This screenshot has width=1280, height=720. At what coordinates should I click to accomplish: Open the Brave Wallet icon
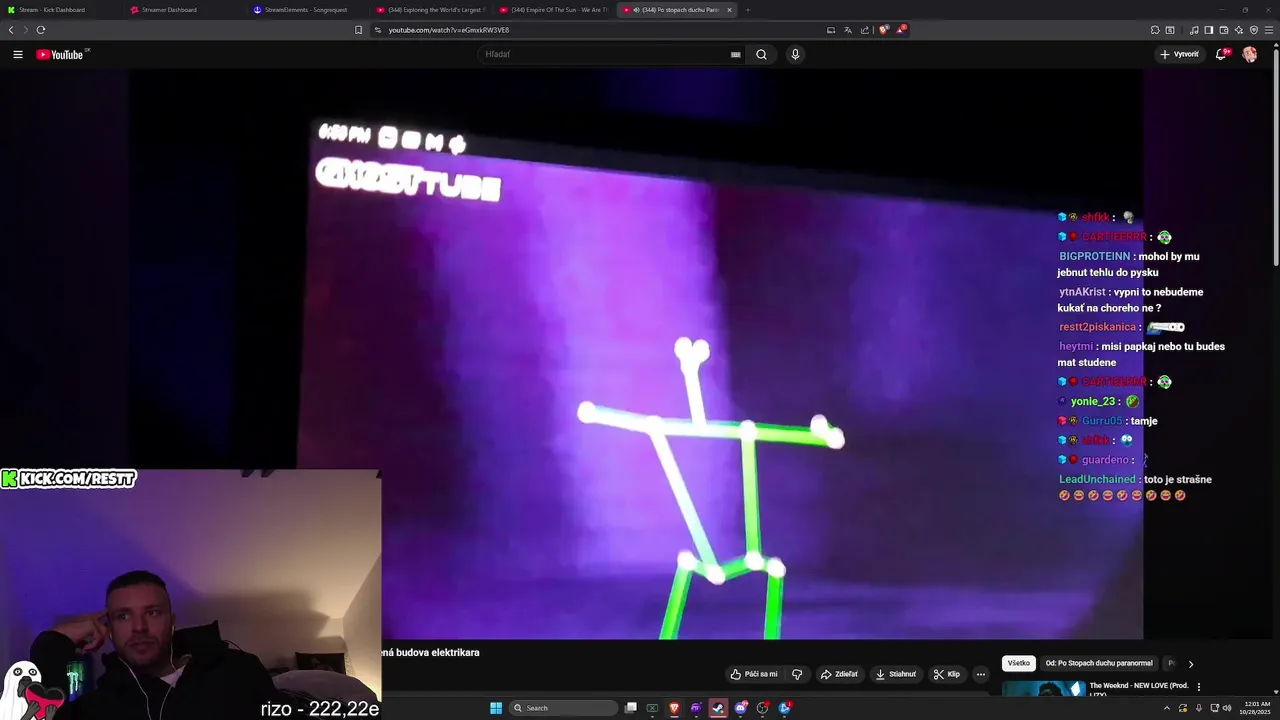click(1224, 30)
